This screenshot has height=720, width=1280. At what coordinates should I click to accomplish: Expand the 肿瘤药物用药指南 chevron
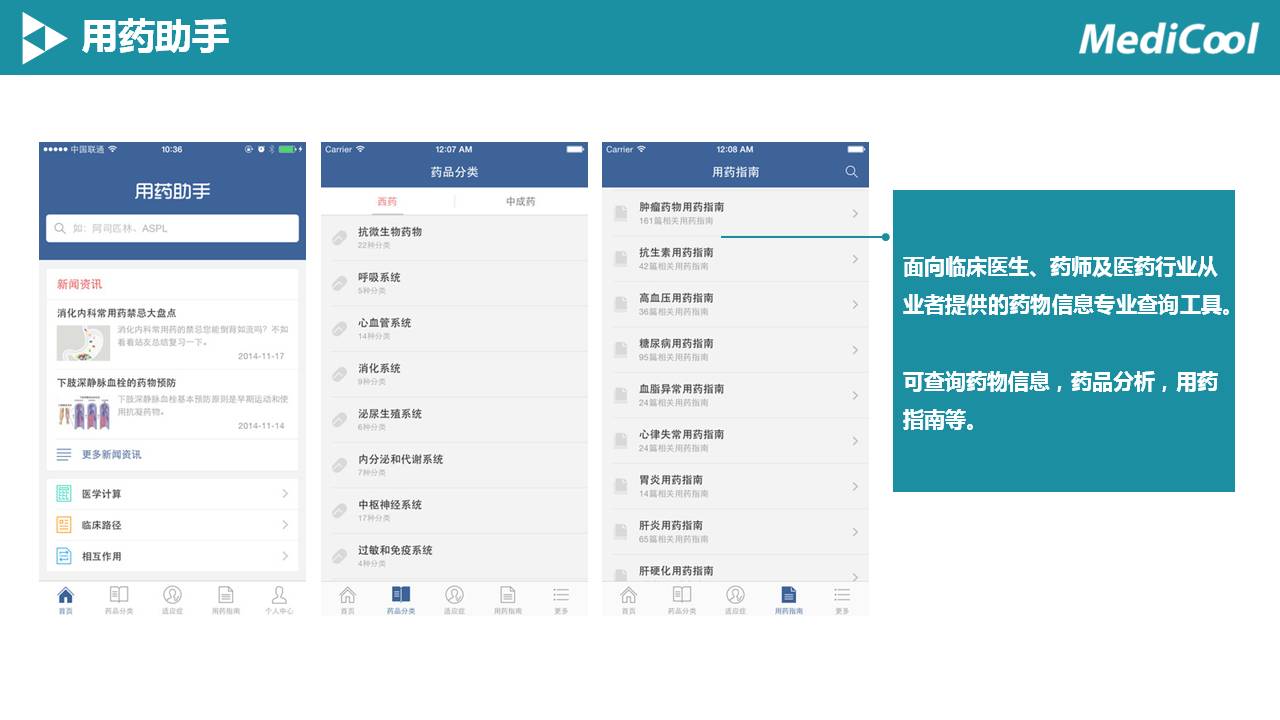855,213
